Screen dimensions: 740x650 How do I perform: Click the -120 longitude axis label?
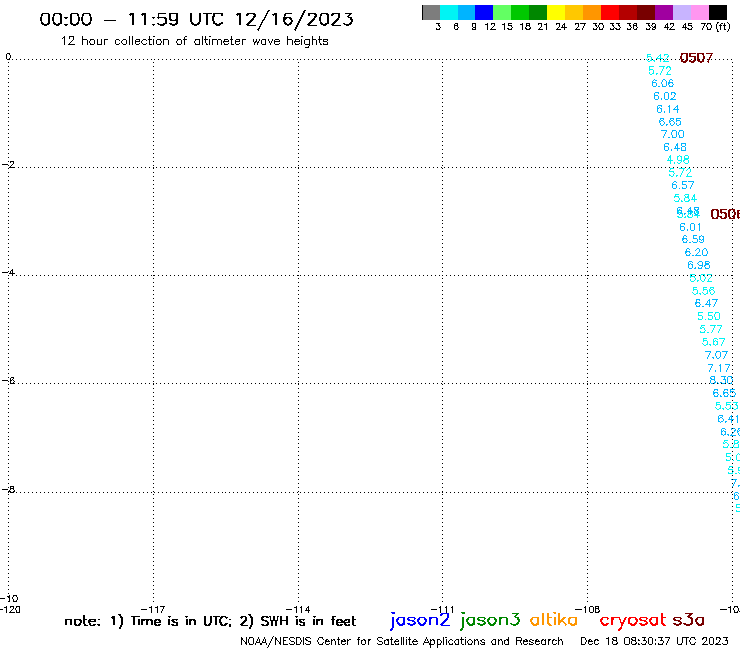click(10, 609)
